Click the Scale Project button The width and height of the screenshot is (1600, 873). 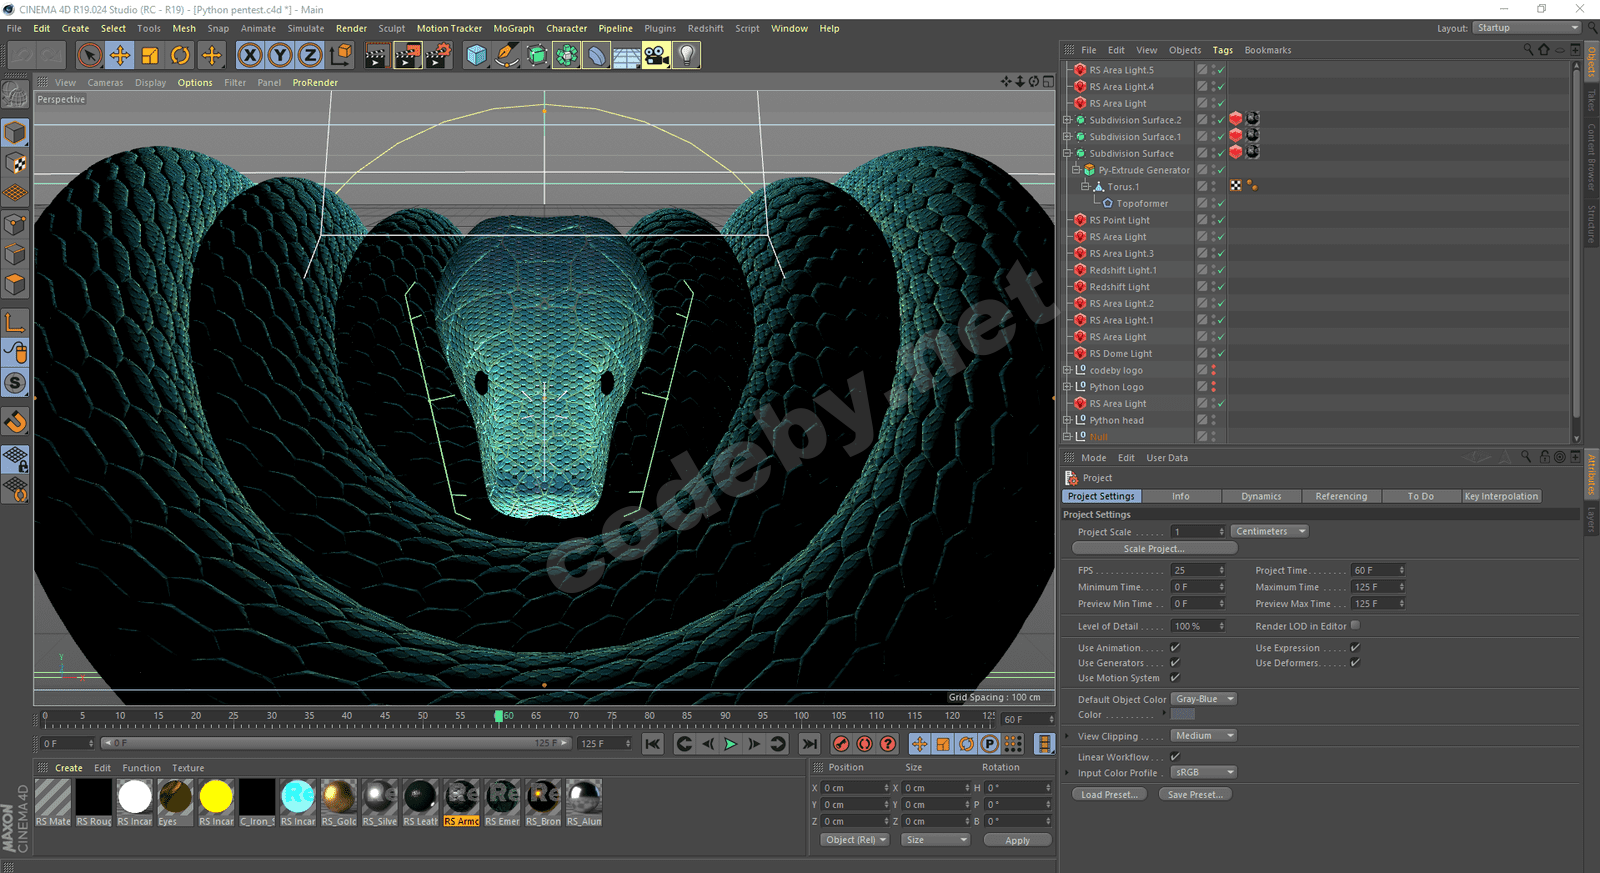point(1154,548)
